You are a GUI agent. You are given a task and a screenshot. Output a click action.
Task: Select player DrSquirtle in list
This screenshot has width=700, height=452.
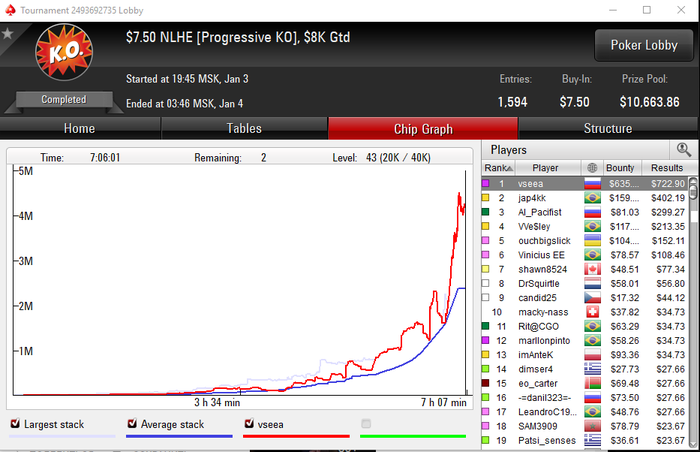[x=585, y=284]
